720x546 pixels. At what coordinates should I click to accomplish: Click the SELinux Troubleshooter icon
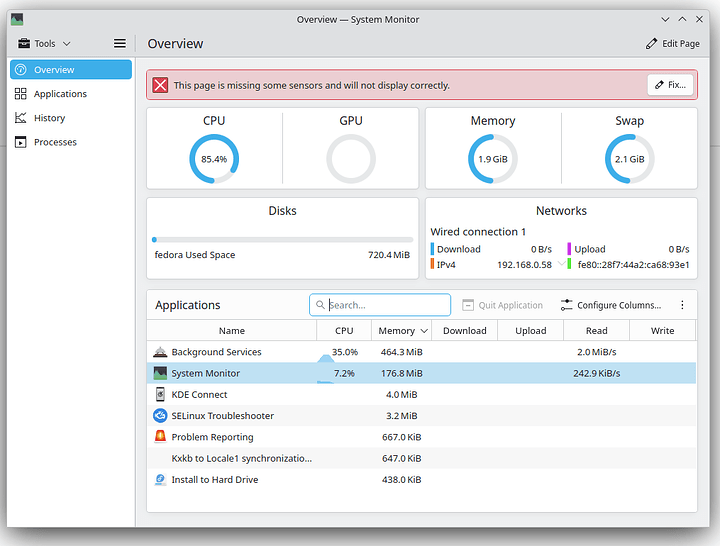click(160, 415)
